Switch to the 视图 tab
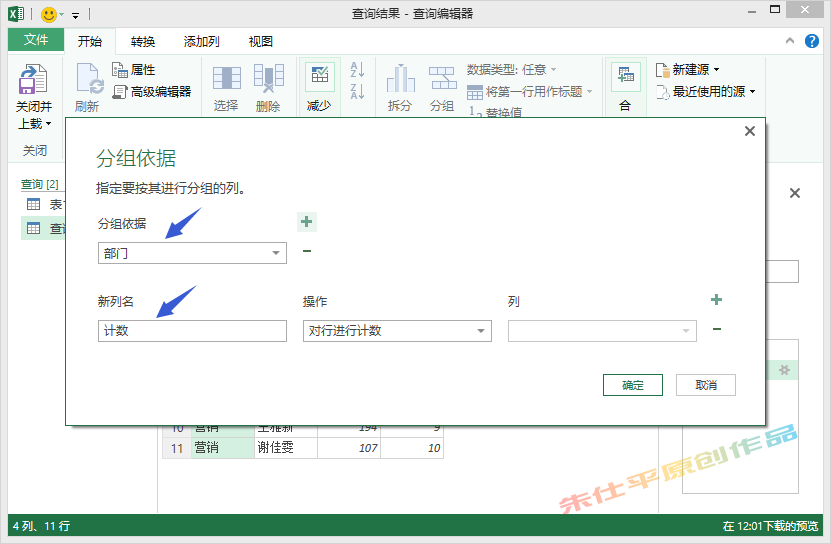 click(260, 41)
